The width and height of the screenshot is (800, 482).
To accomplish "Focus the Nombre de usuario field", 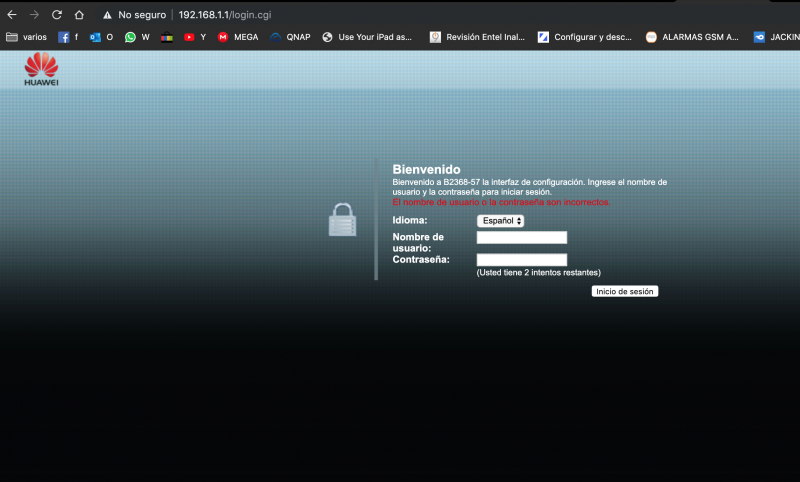I will (x=521, y=238).
